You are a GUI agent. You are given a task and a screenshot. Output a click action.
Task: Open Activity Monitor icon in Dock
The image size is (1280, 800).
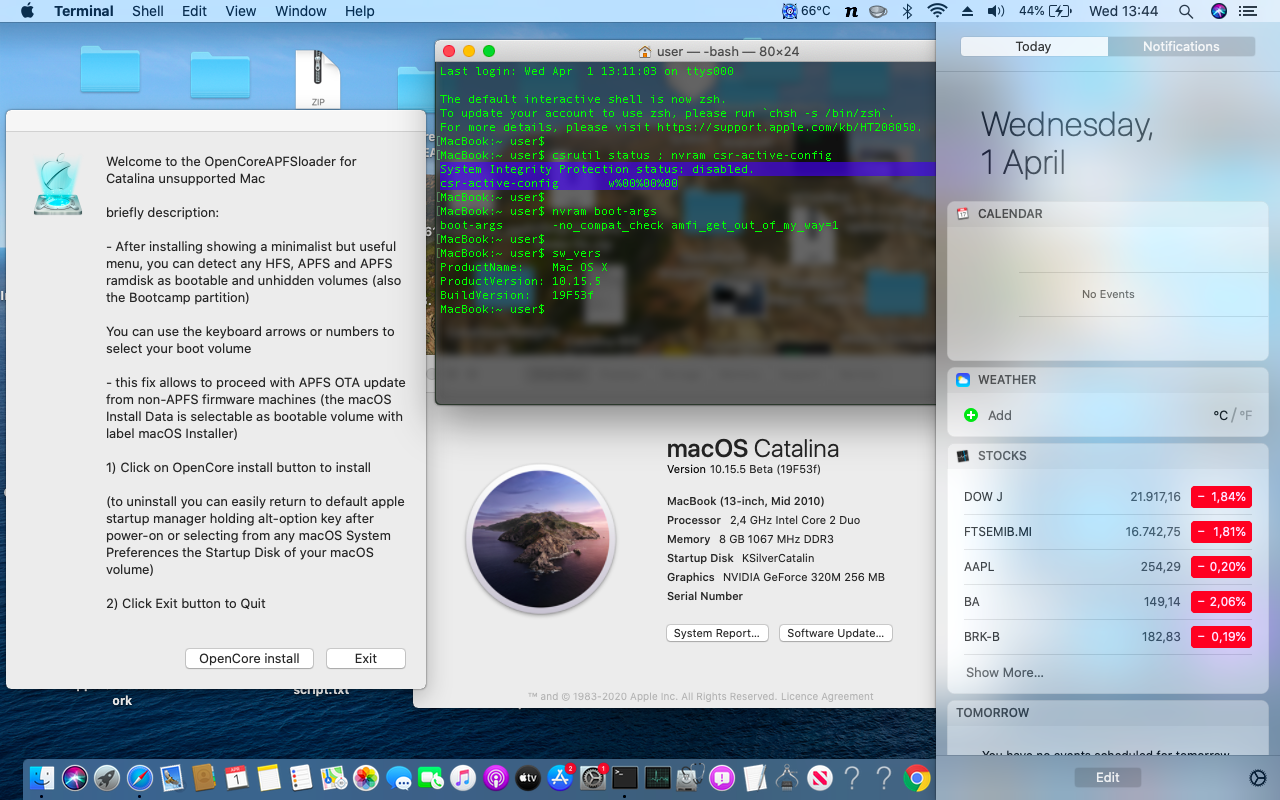pyautogui.click(x=657, y=778)
